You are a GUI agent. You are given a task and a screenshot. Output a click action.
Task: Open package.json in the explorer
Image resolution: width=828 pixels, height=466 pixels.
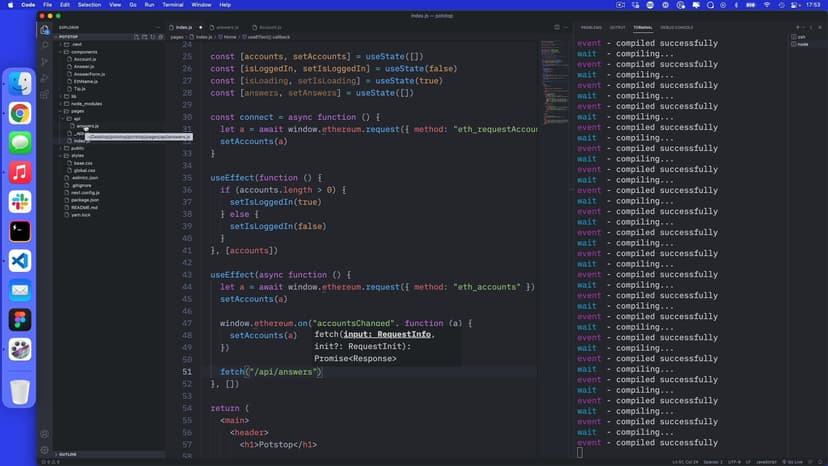(86, 200)
